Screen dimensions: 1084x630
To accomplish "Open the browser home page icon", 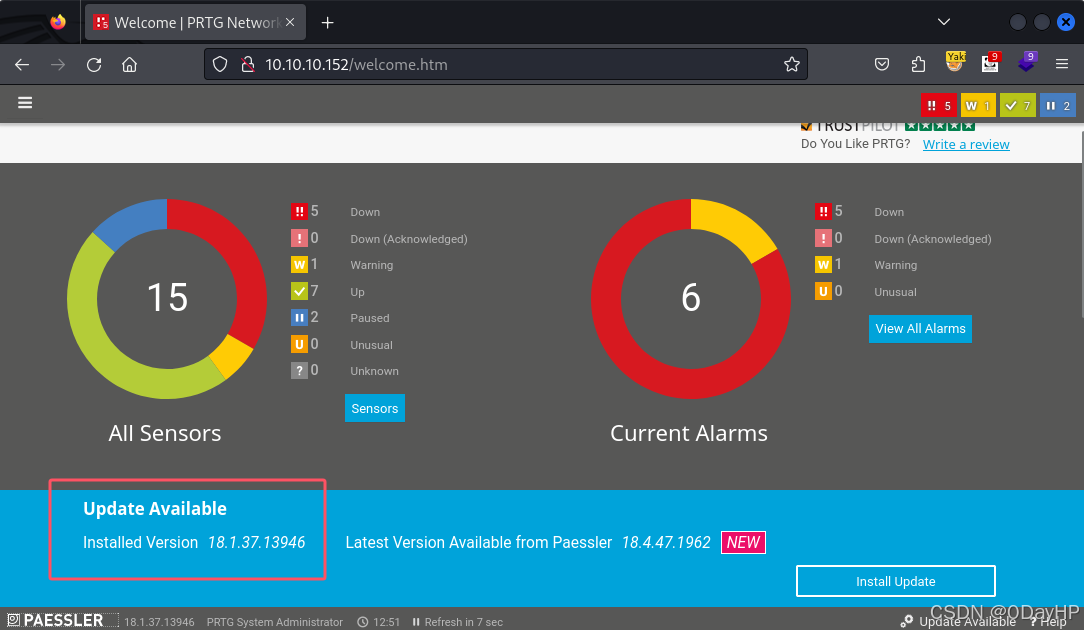I will 129,64.
